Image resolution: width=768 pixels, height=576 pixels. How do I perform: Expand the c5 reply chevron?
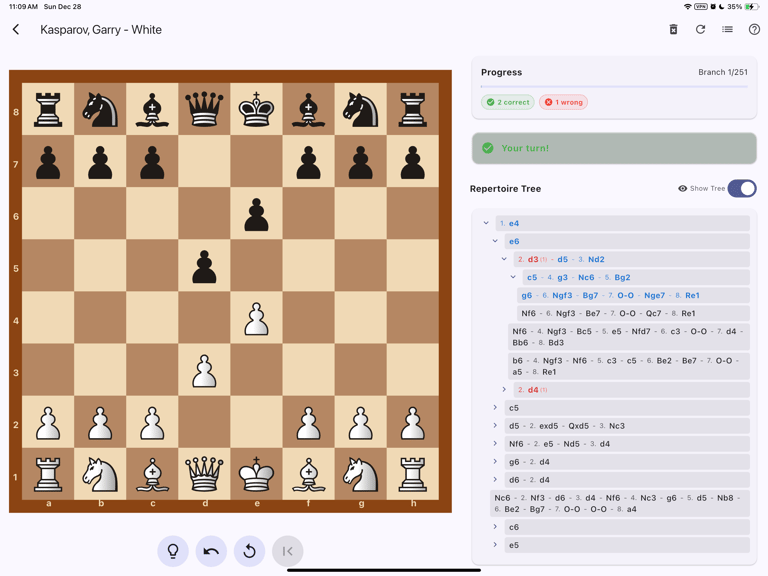pyautogui.click(x=495, y=408)
